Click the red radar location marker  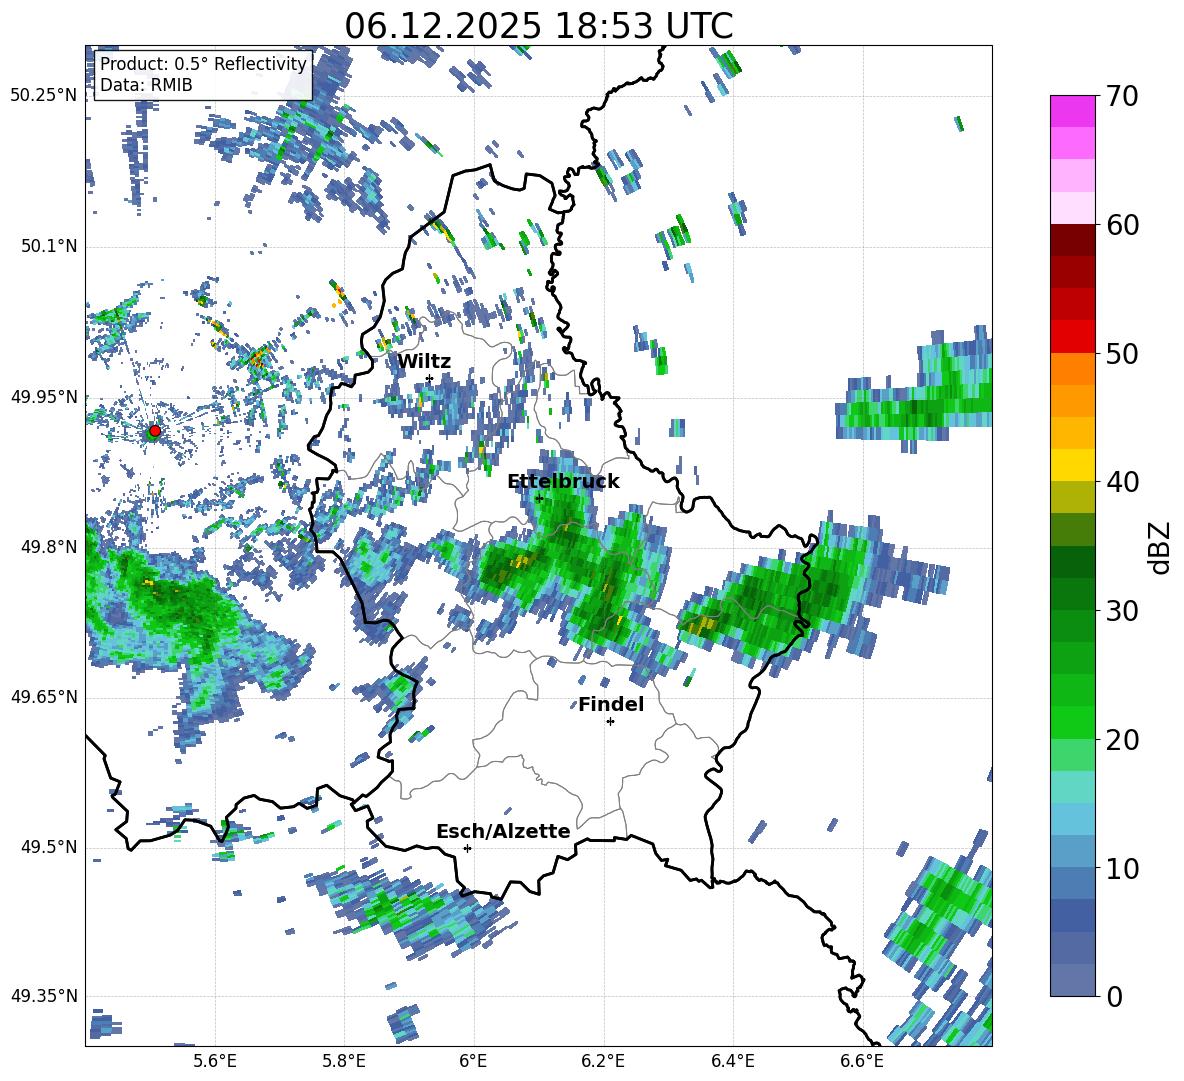click(155, 430)
